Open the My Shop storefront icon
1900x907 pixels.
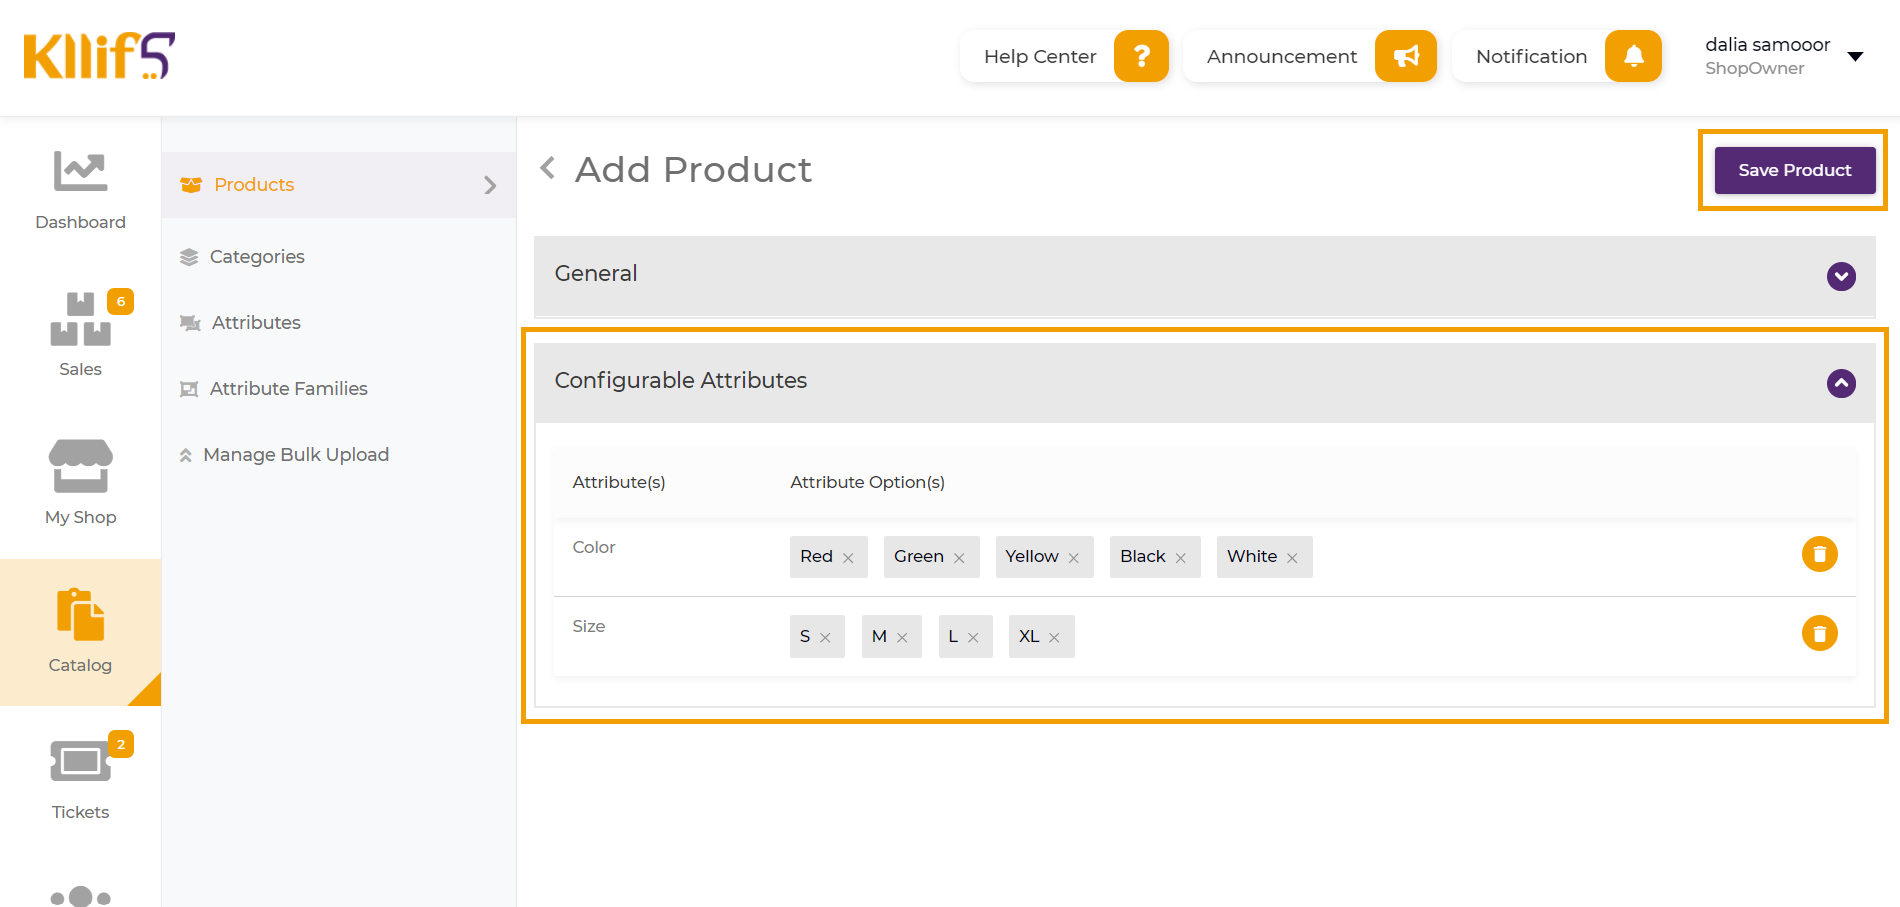coord(80,466)
